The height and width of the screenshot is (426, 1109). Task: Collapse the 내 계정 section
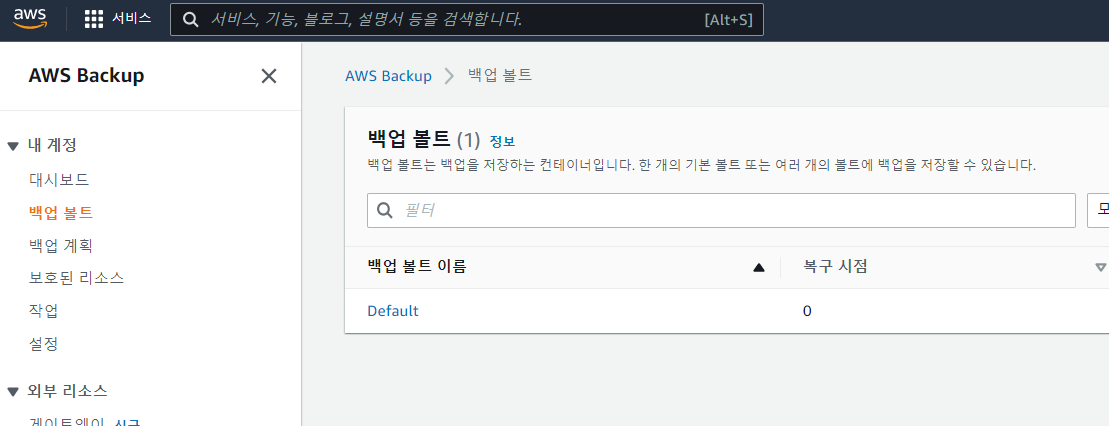coord(12,146)
